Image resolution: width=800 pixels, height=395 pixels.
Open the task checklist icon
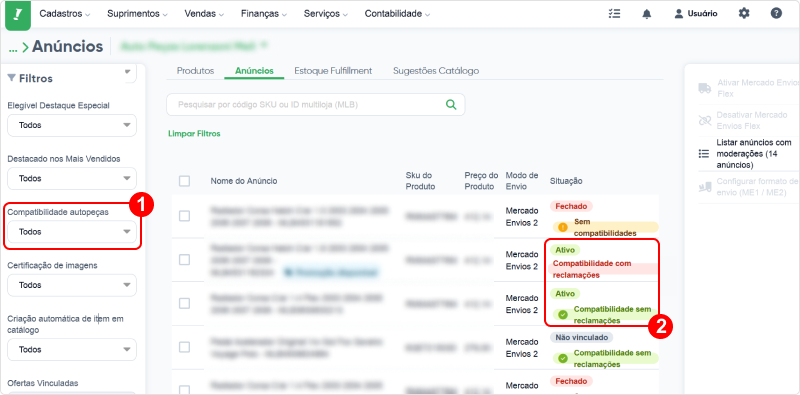click(x=614, y=14)
